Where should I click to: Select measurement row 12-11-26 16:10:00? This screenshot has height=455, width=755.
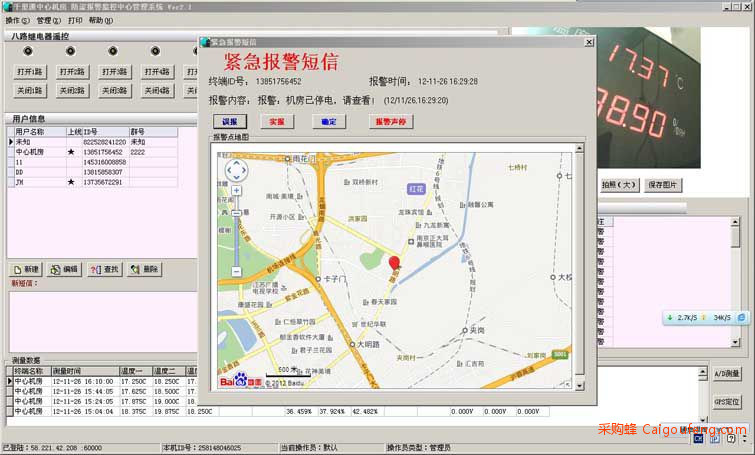102,381
